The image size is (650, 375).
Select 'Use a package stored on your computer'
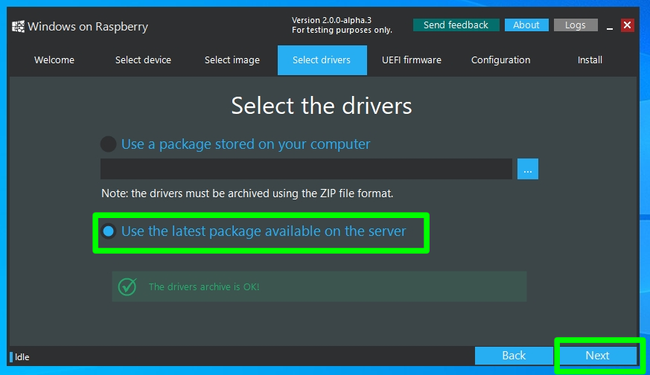[235, 144]
